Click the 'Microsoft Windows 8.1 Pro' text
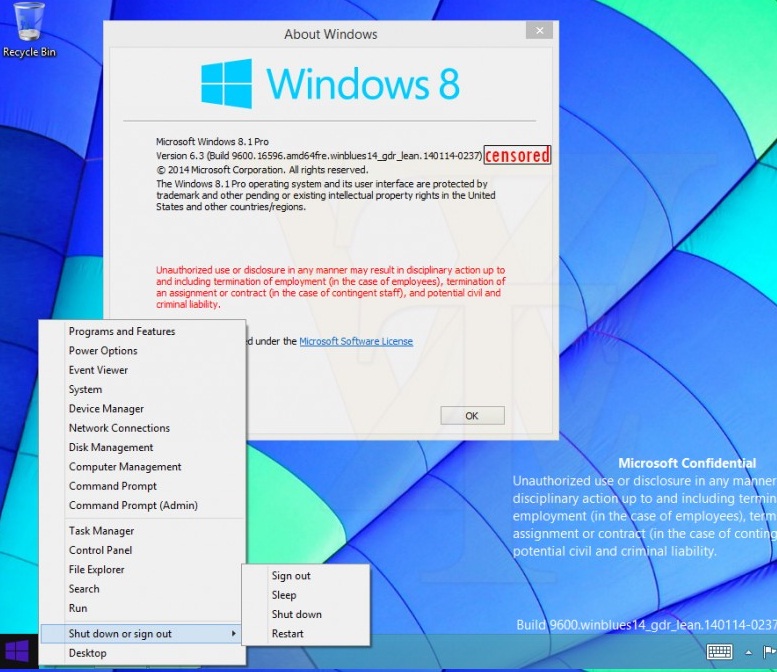 tap(213, 142)
